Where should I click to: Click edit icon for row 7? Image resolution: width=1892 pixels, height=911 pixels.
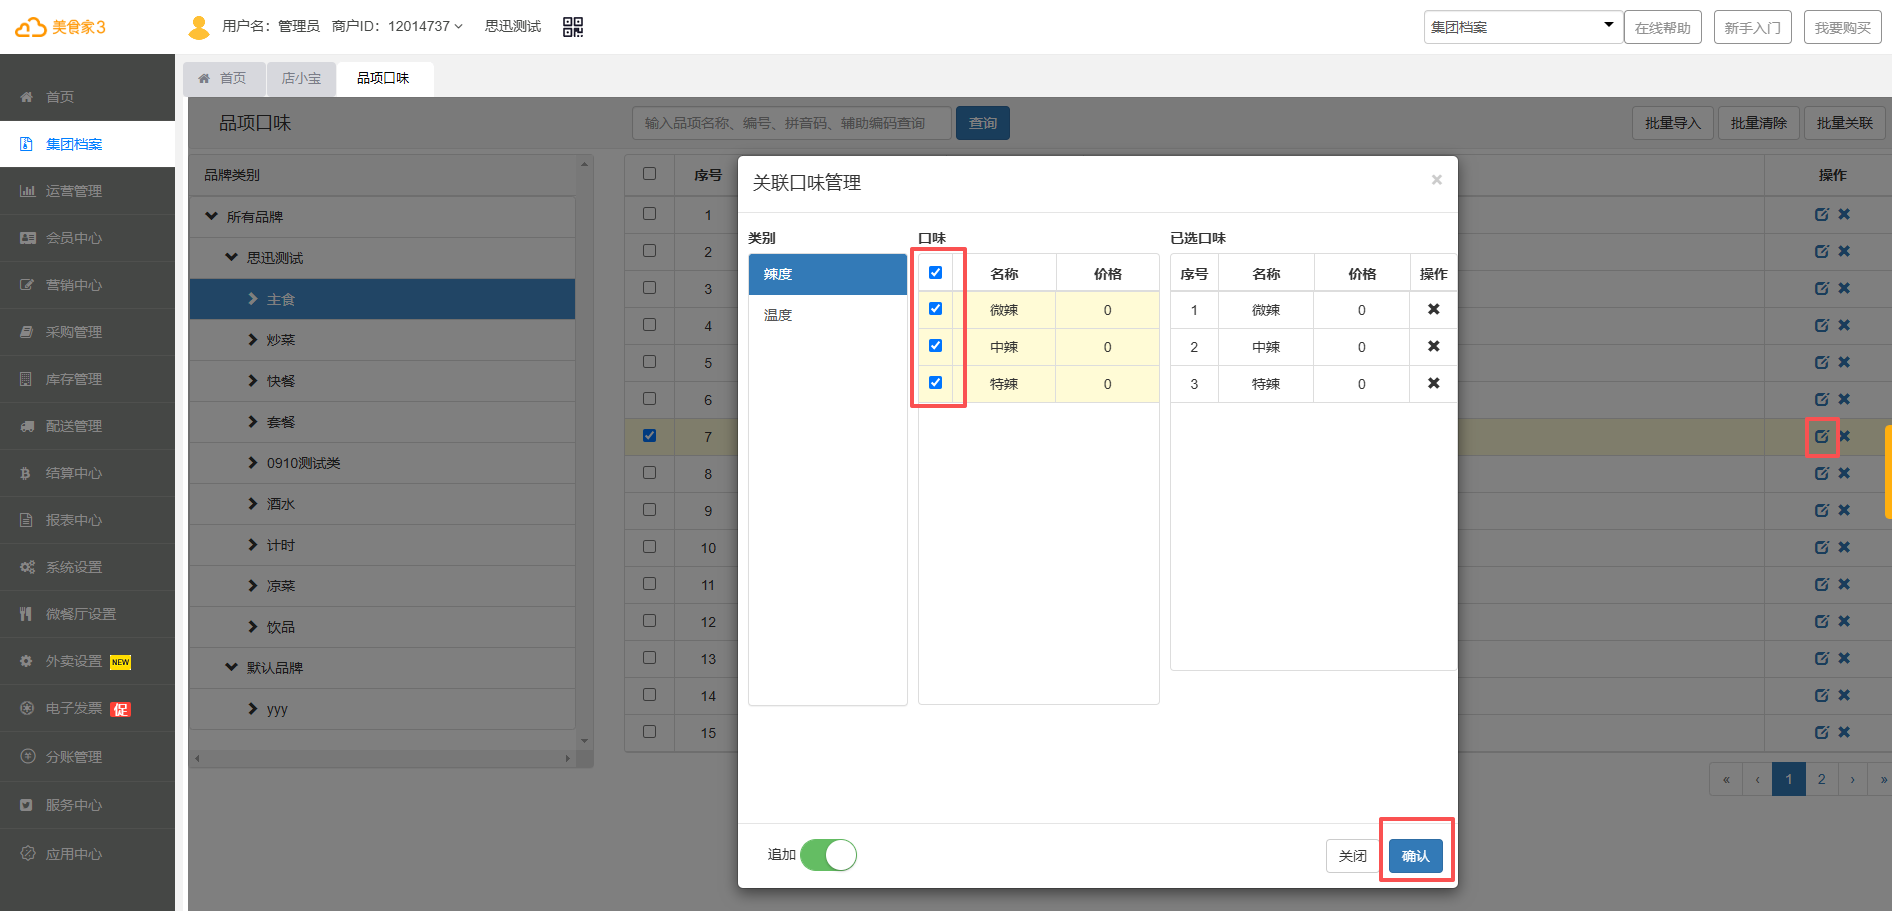click(1821, 437)
